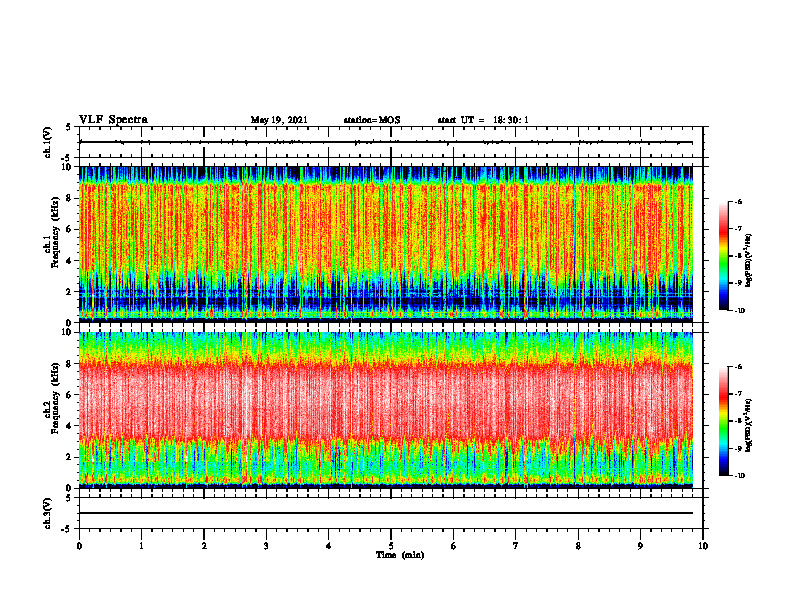Select time axis tick label "1"

(141, 546)
